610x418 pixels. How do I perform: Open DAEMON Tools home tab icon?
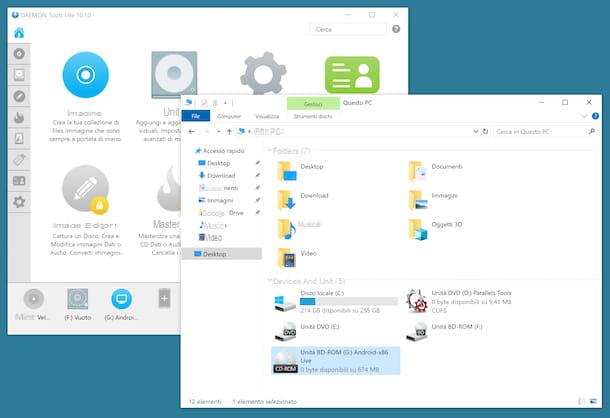coord(19,33)
